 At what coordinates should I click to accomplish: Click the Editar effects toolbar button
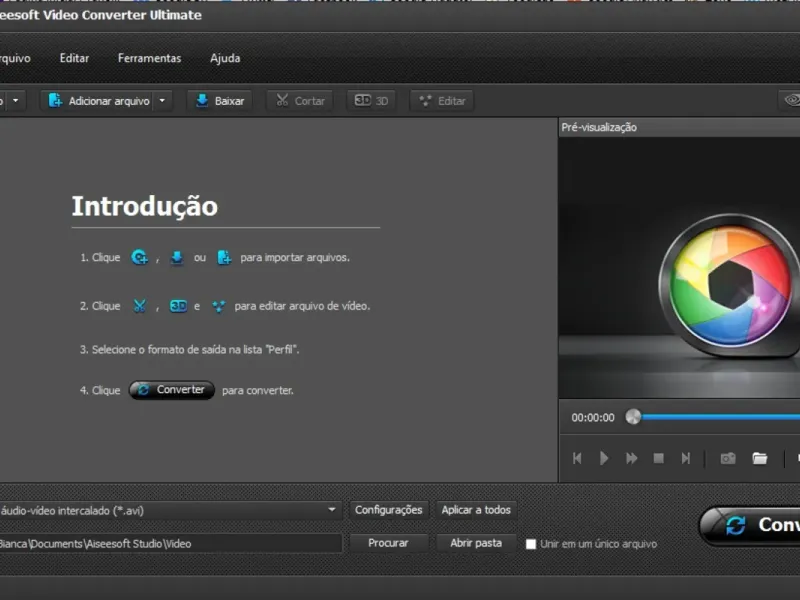tap(442, 101)
